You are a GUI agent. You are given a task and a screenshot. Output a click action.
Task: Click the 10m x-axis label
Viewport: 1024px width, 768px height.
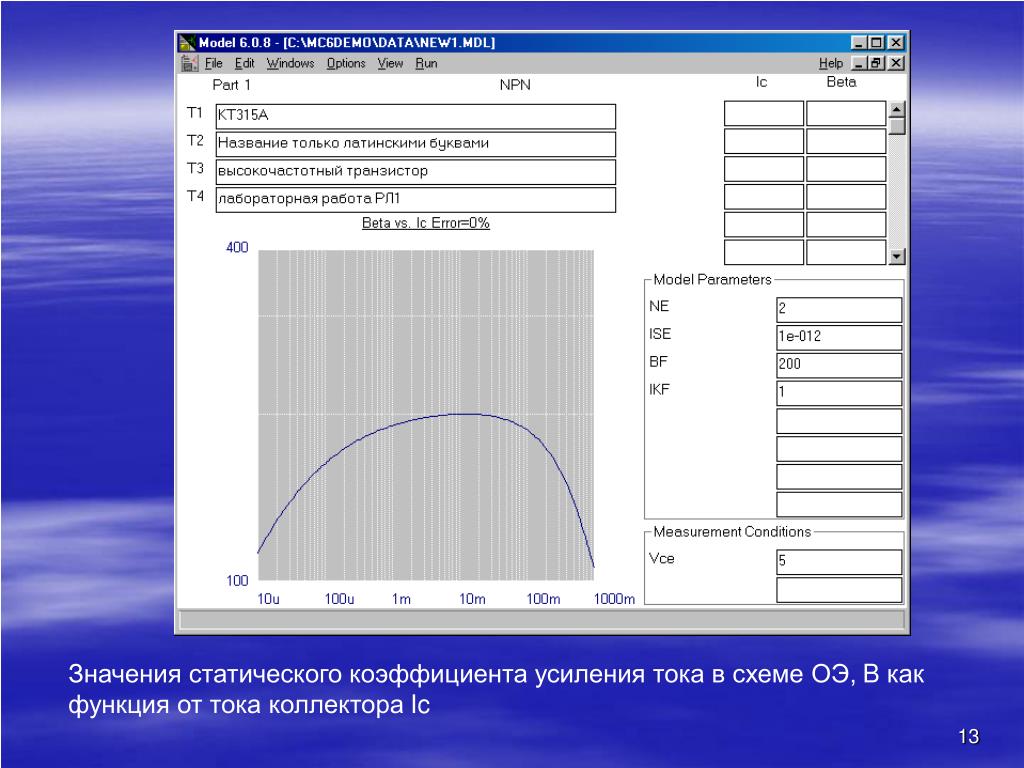point(472,599)
